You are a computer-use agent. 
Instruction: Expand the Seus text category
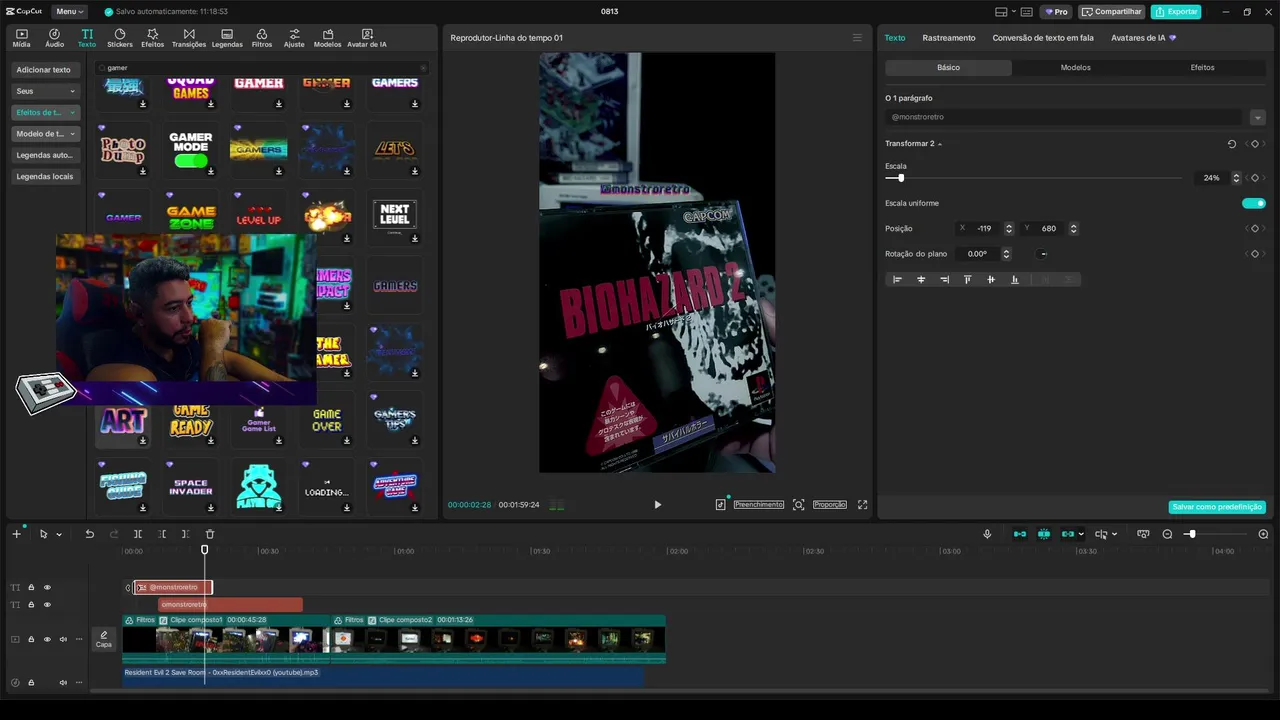point(46,91)
